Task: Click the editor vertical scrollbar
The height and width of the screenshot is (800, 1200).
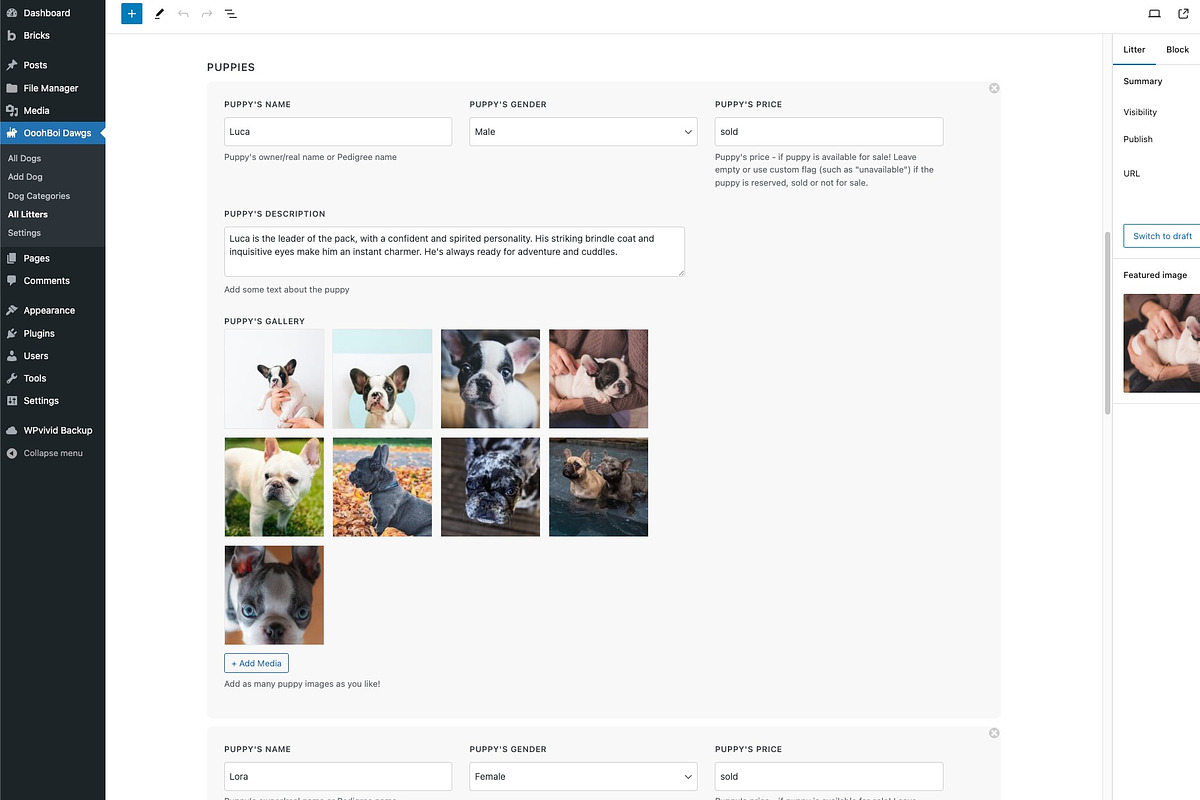Action: [x=1107, y=323]
